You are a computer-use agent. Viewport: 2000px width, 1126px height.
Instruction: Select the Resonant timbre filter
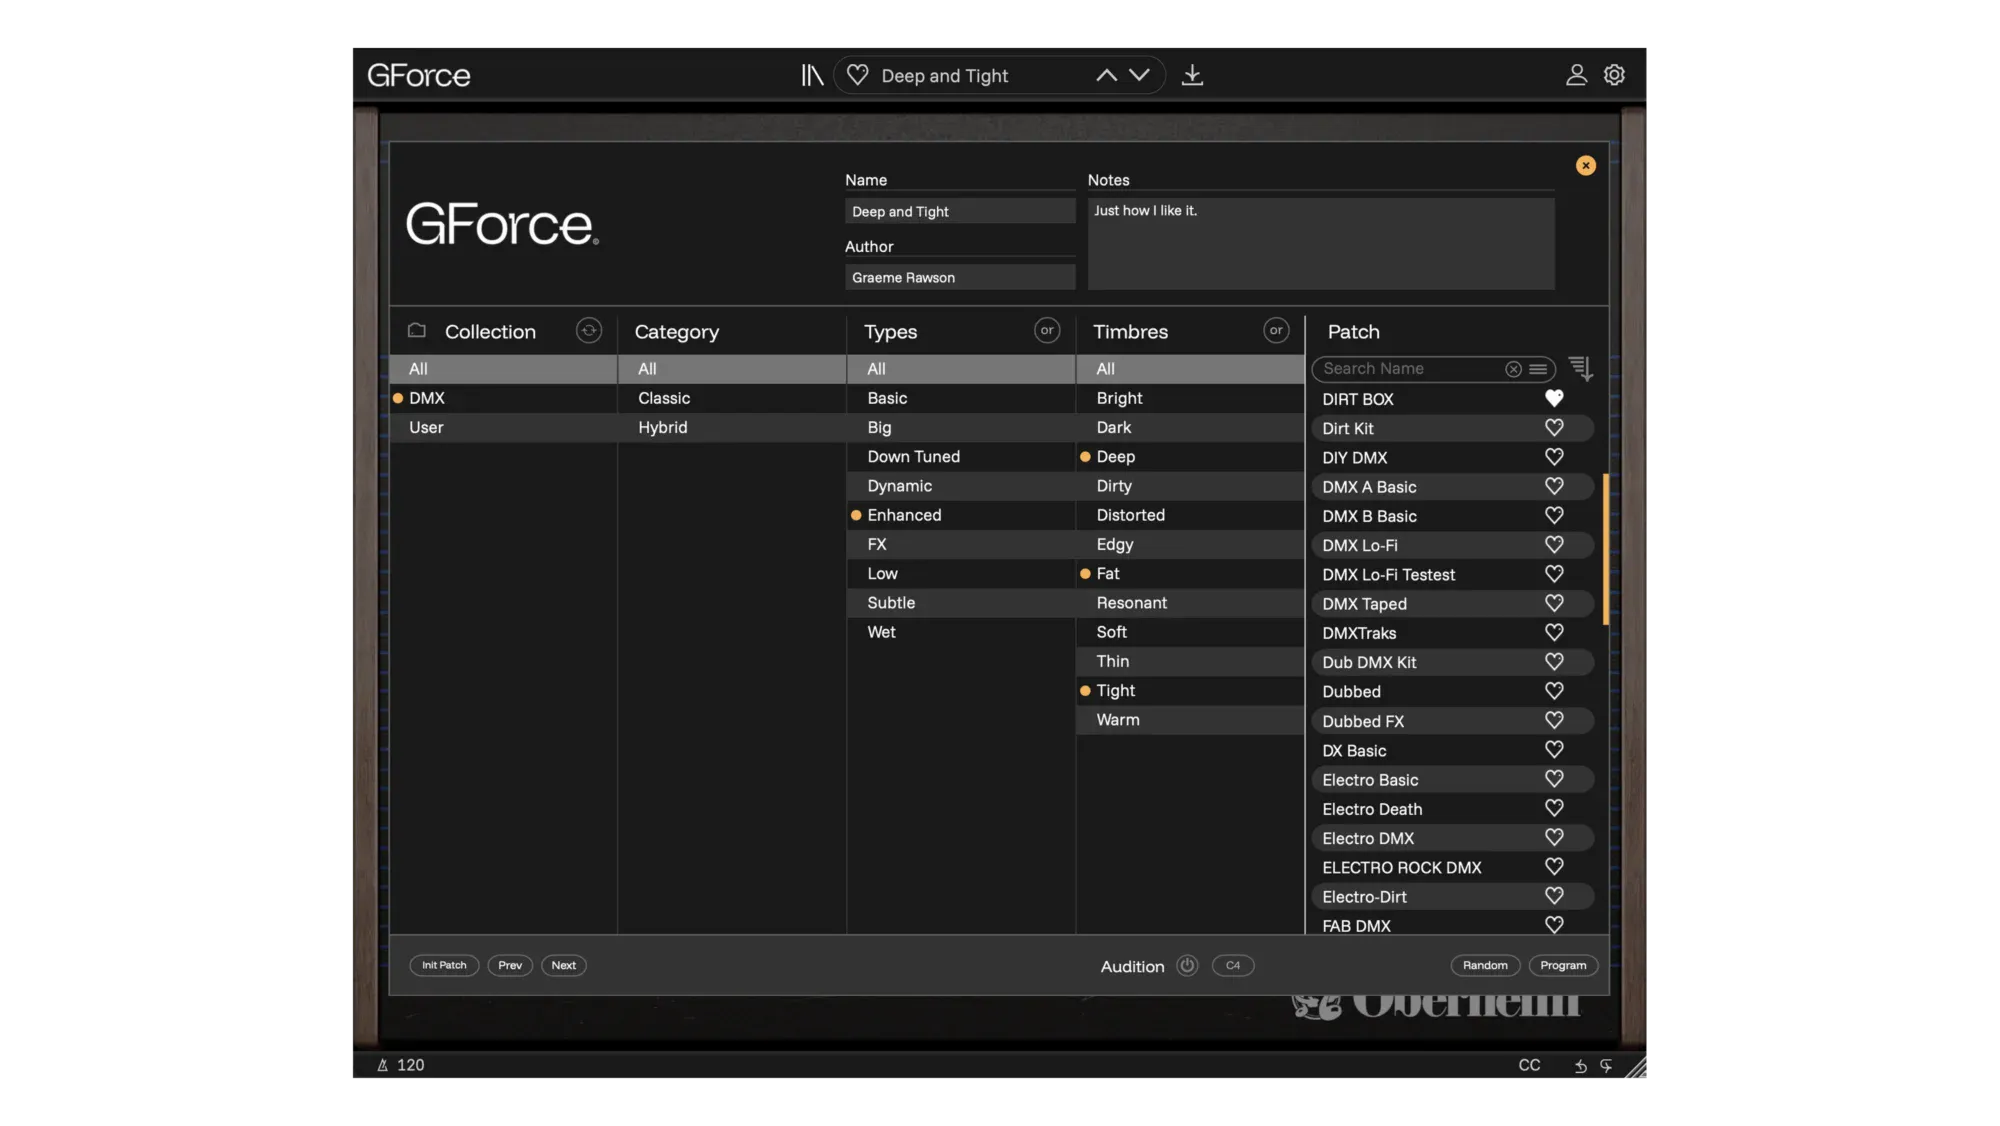1190,603
